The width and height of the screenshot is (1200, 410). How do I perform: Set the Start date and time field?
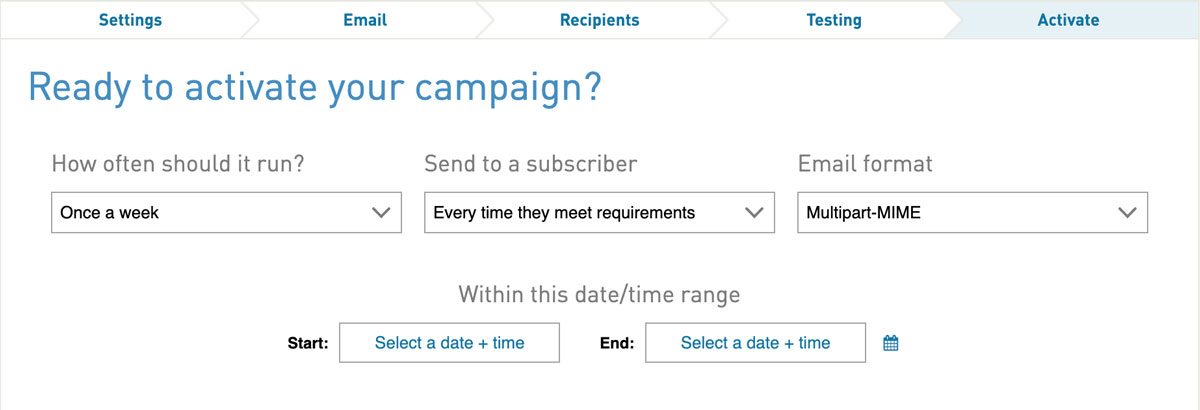(449, 343)
